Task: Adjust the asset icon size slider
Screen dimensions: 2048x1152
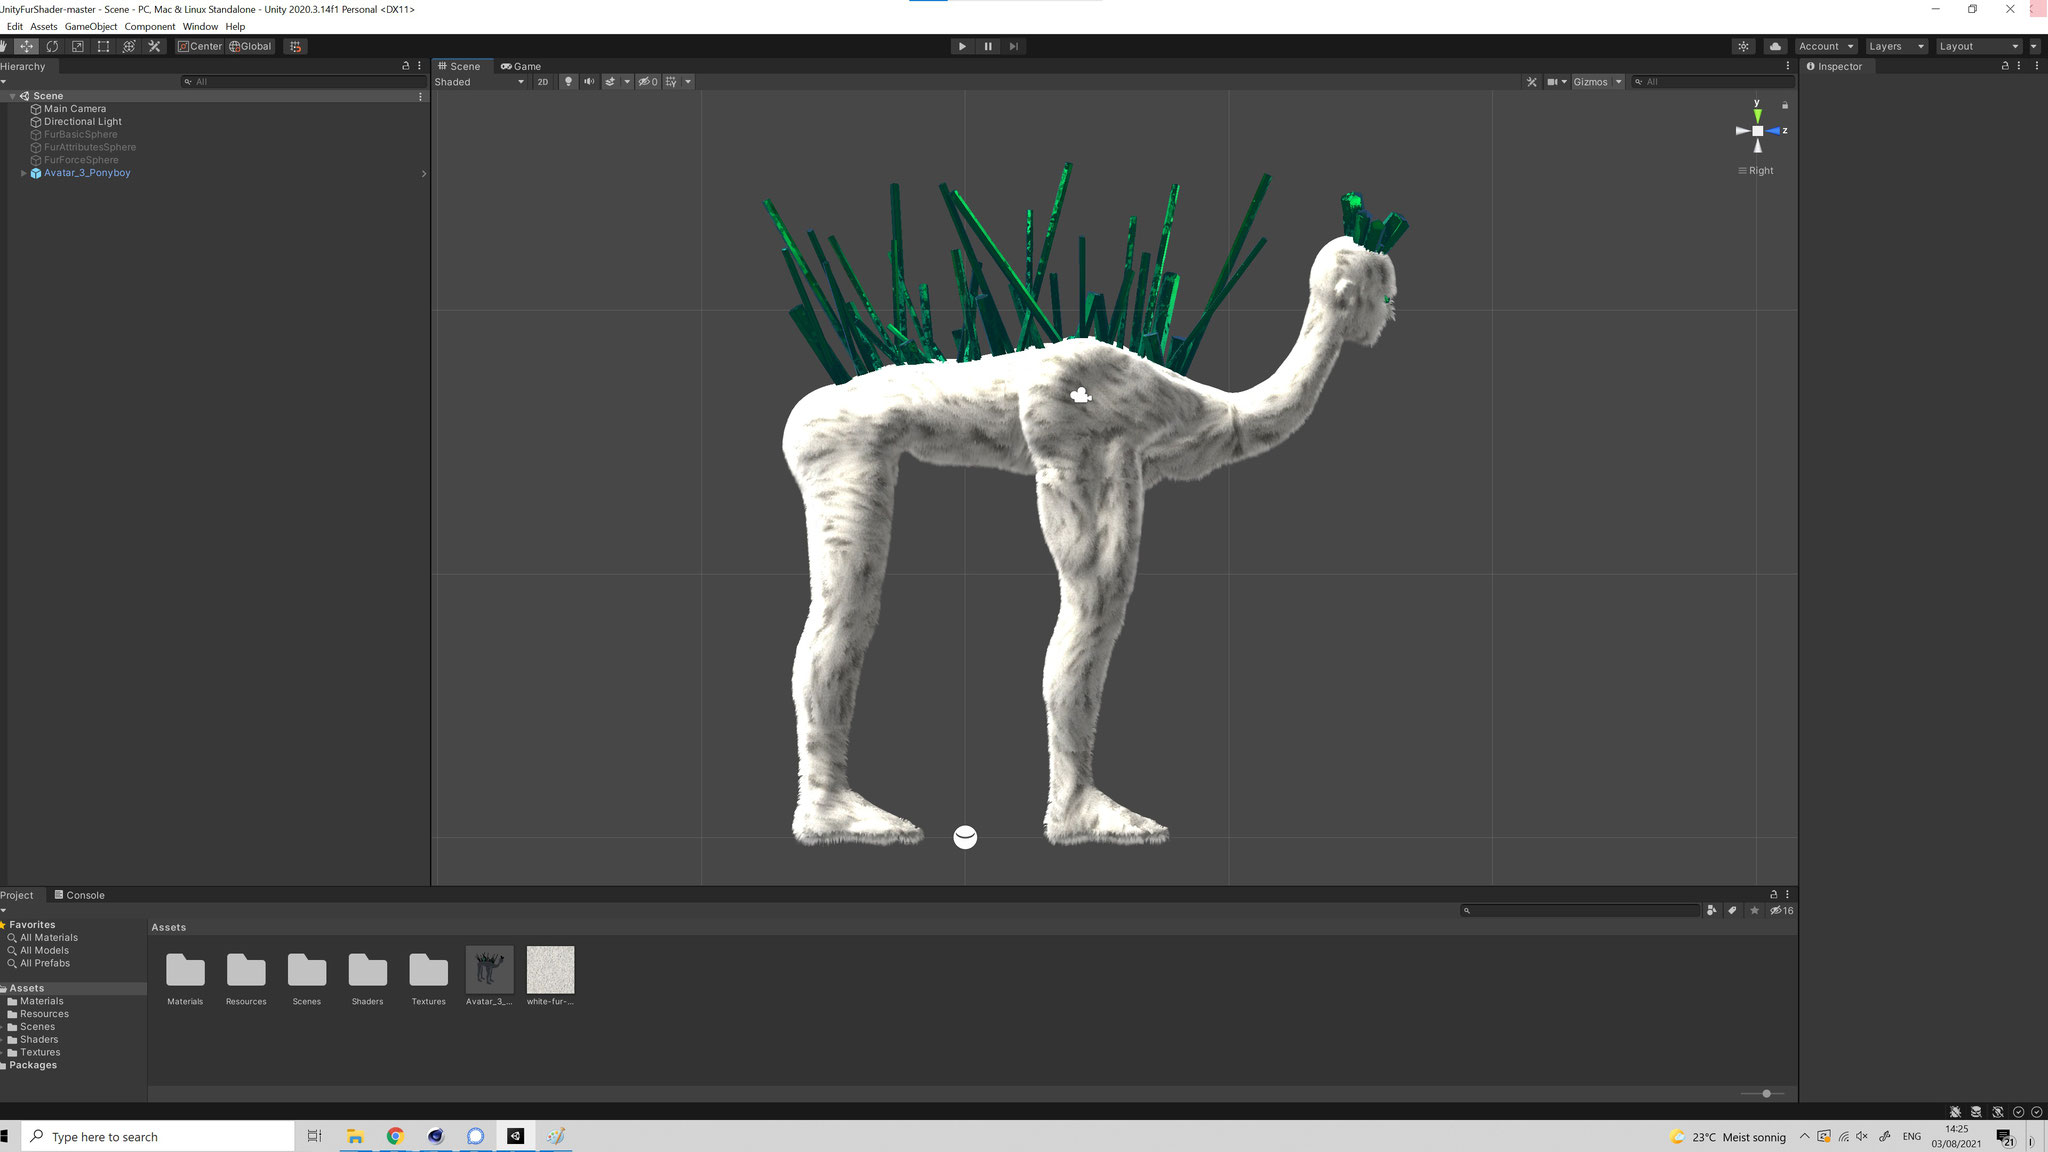Action: point(1766,1093)
